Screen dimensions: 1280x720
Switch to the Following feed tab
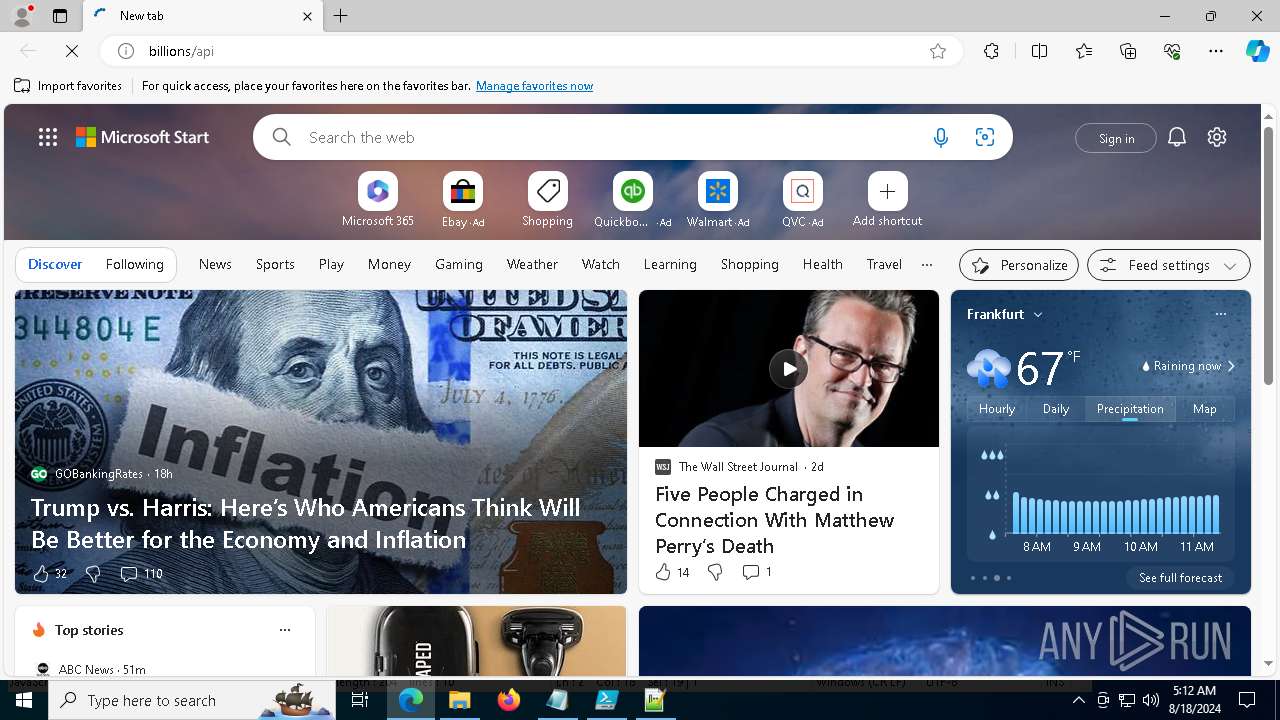click(134, 264)
